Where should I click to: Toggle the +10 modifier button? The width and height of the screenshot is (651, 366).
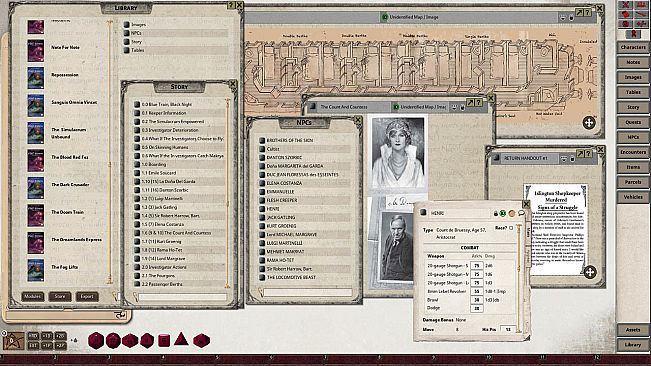[x=46, y=336]
